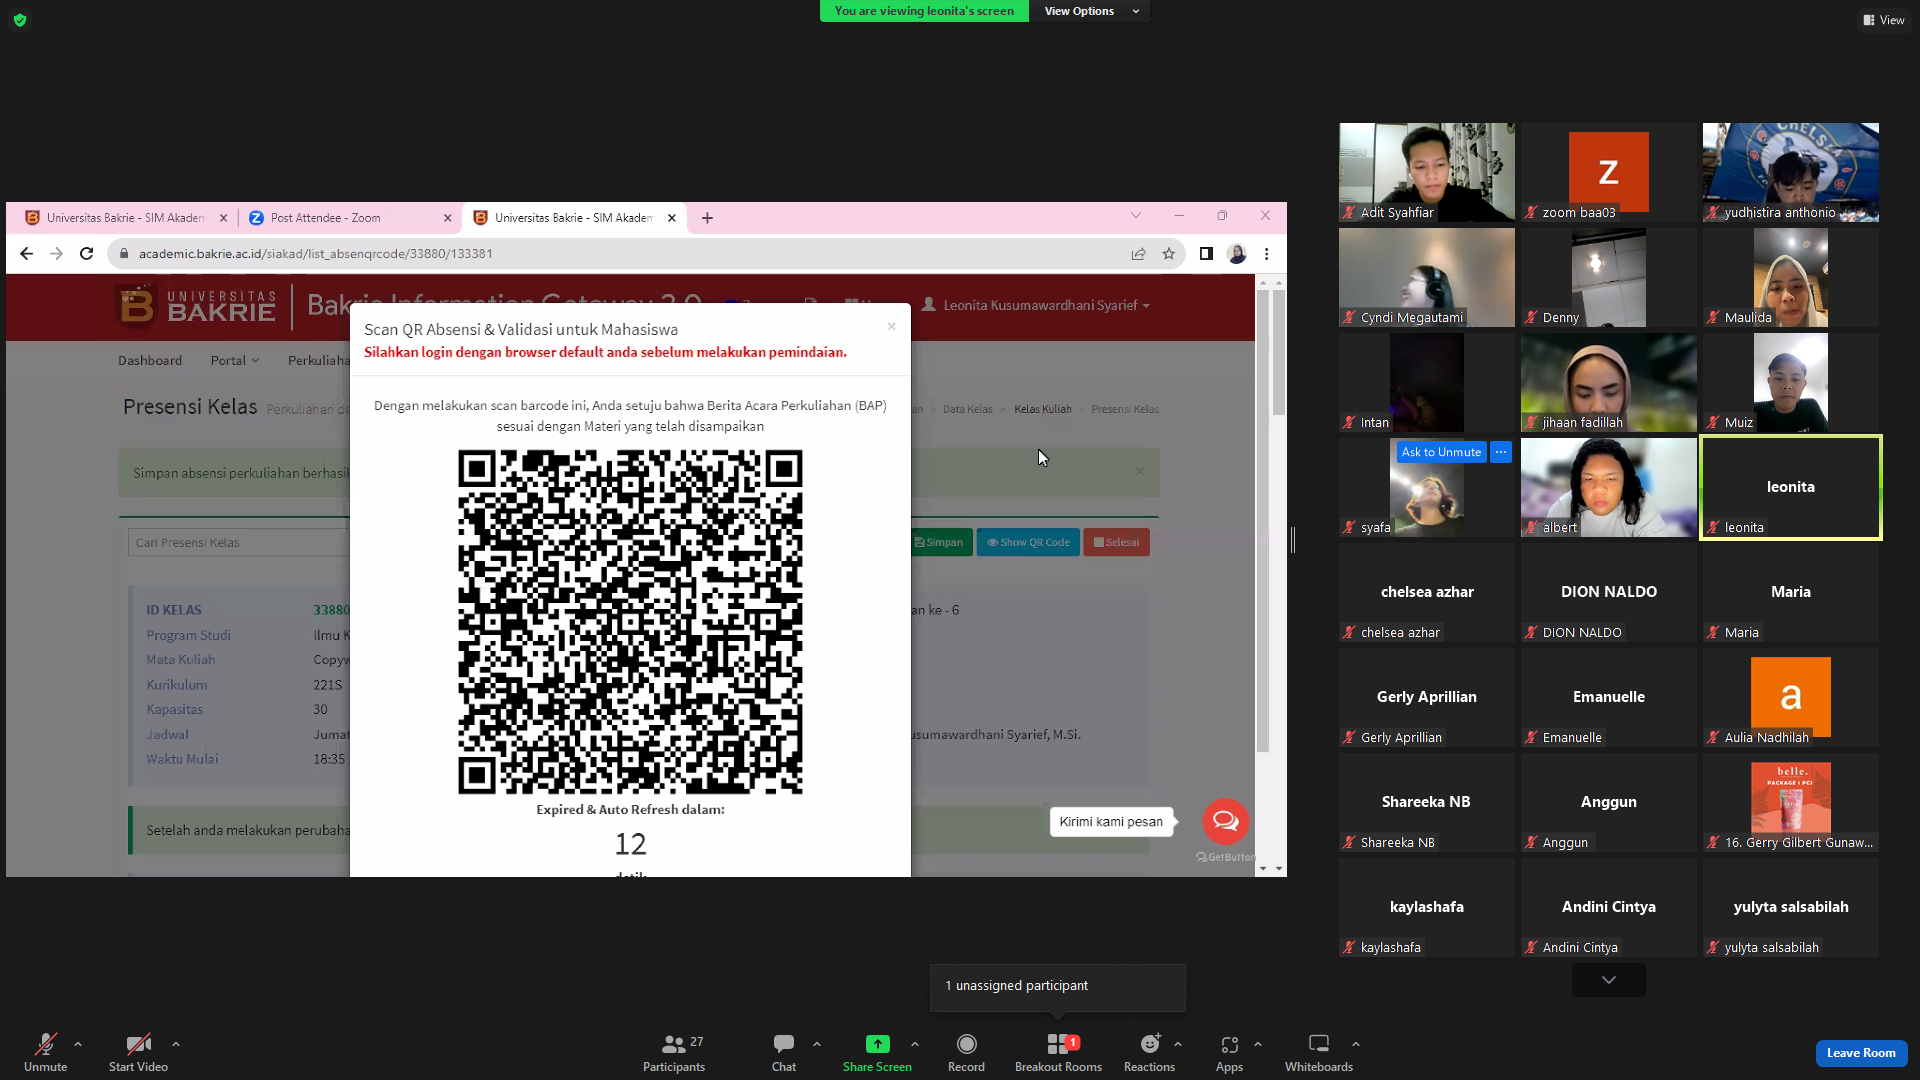1920x1080 pixels.
Task: Dismiss the Simpan absensi success alert
Action: tap(1140, 472)
